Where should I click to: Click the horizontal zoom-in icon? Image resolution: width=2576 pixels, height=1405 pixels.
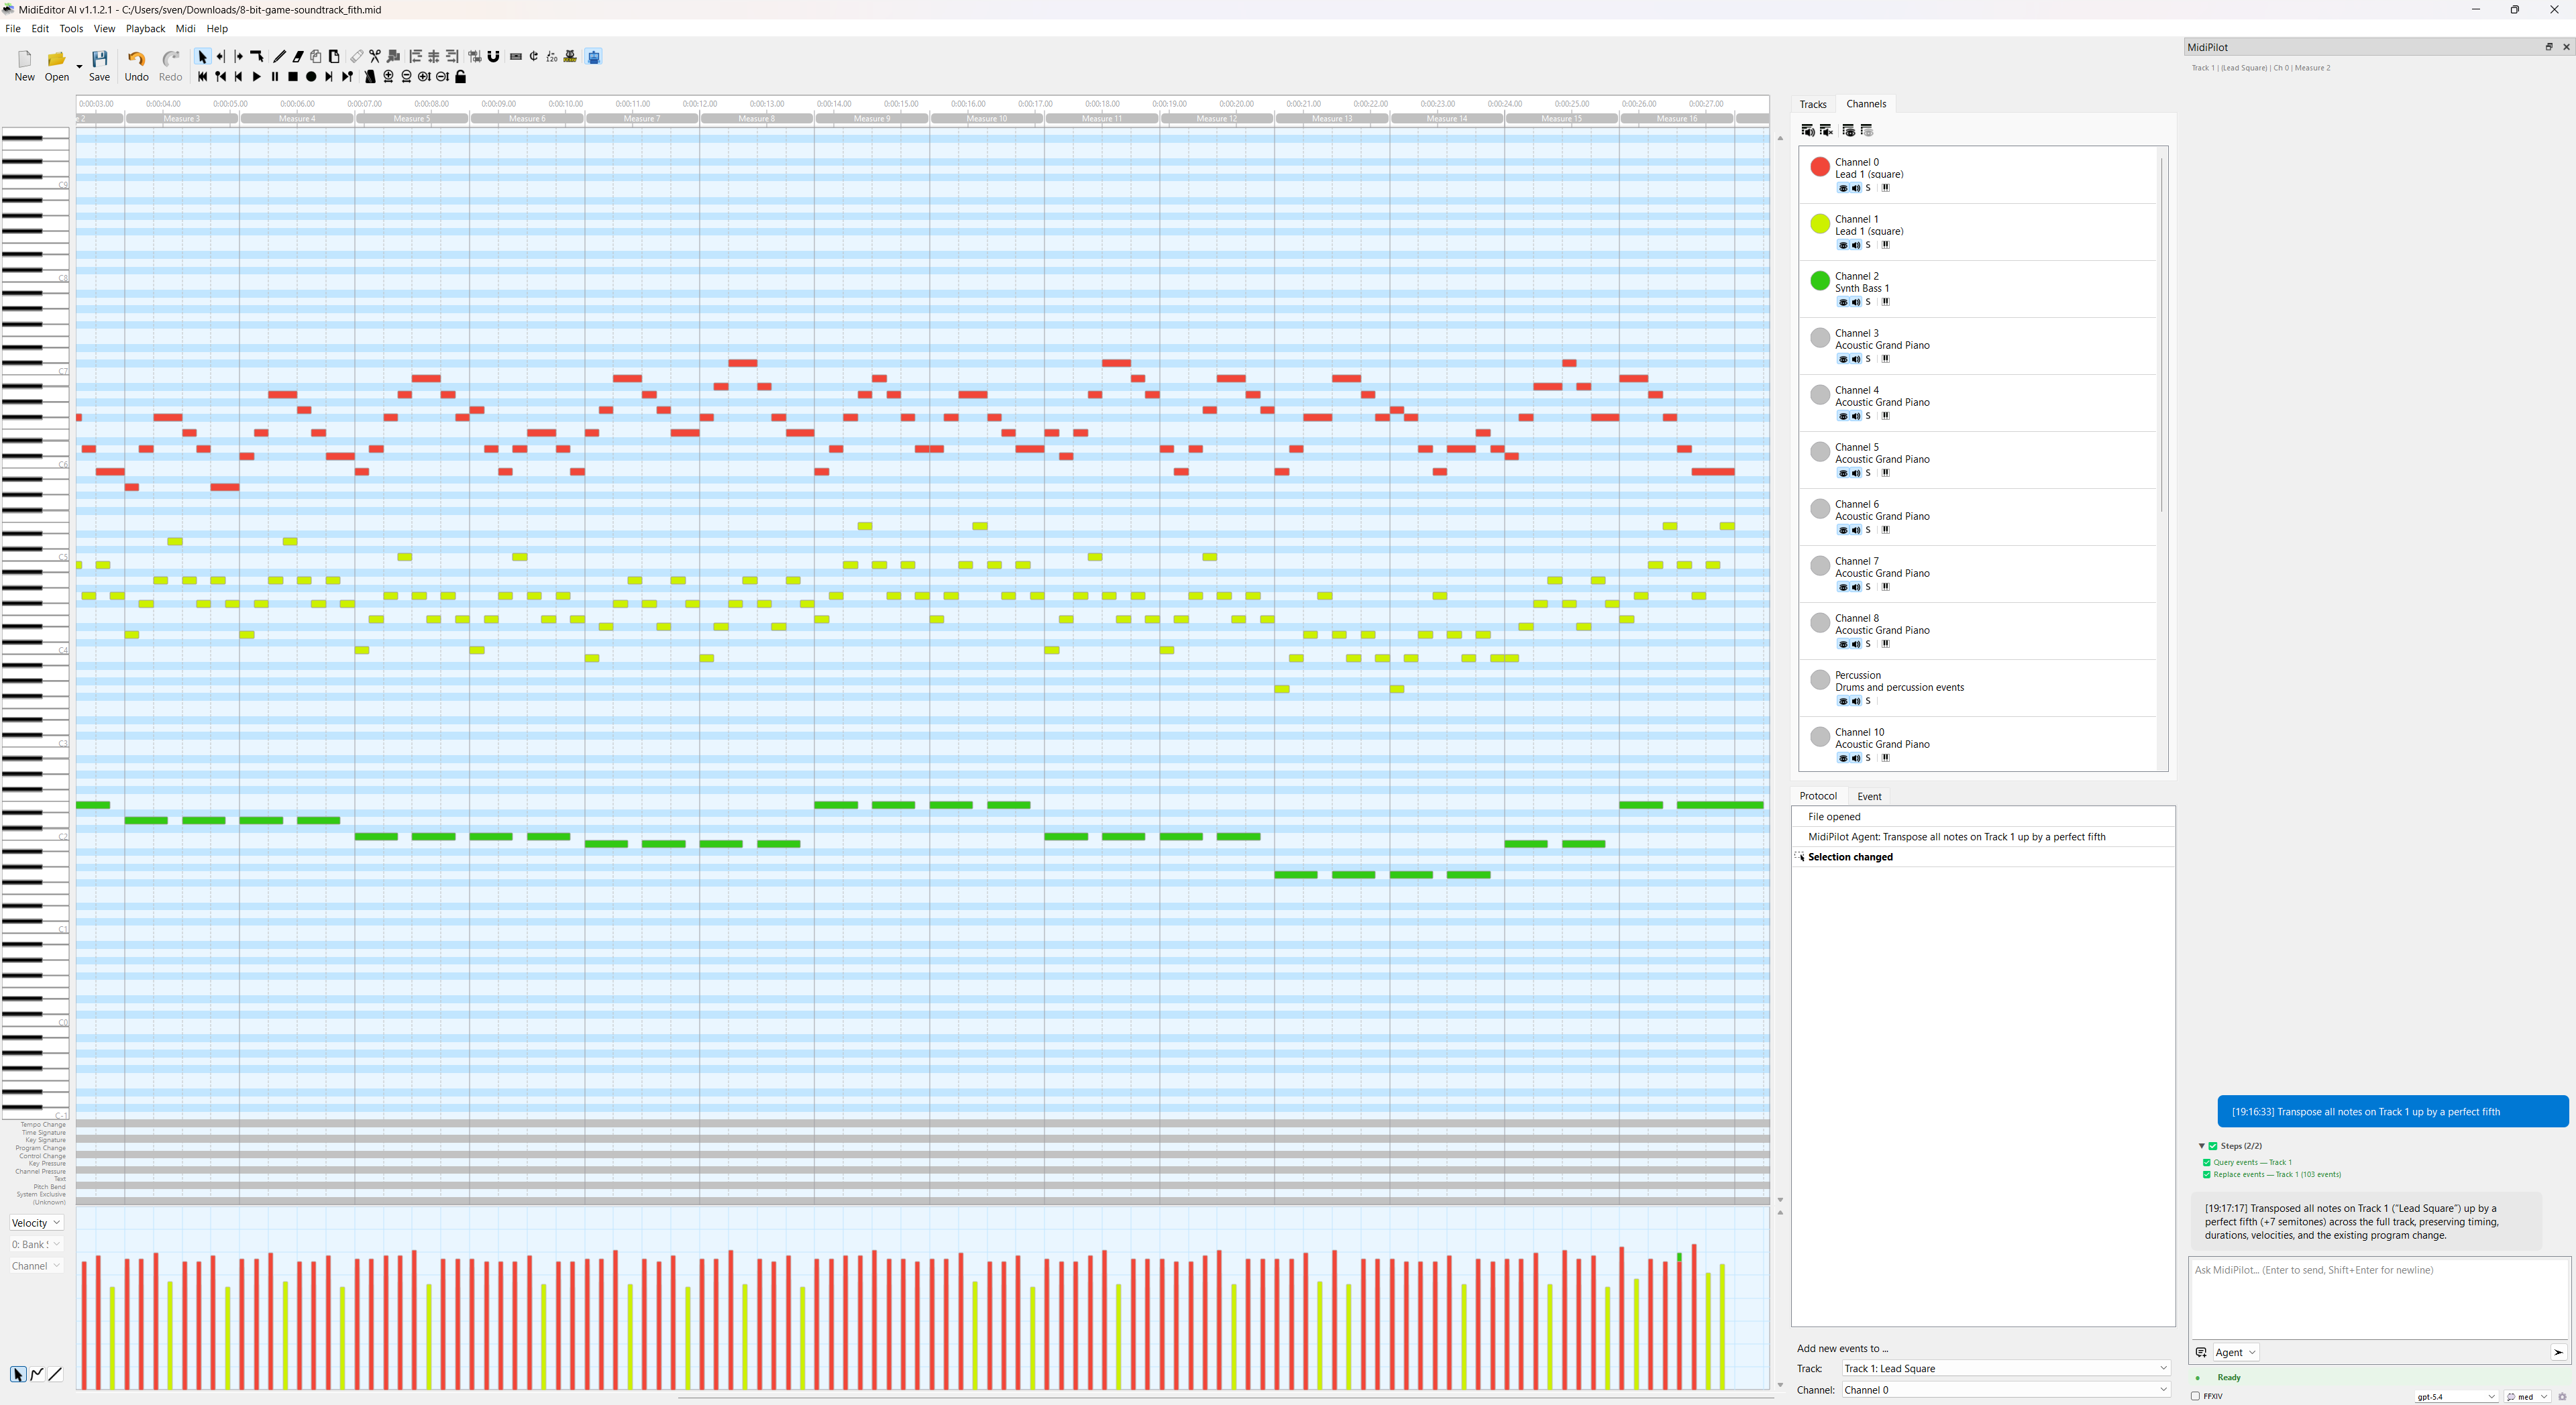[388, 77]
